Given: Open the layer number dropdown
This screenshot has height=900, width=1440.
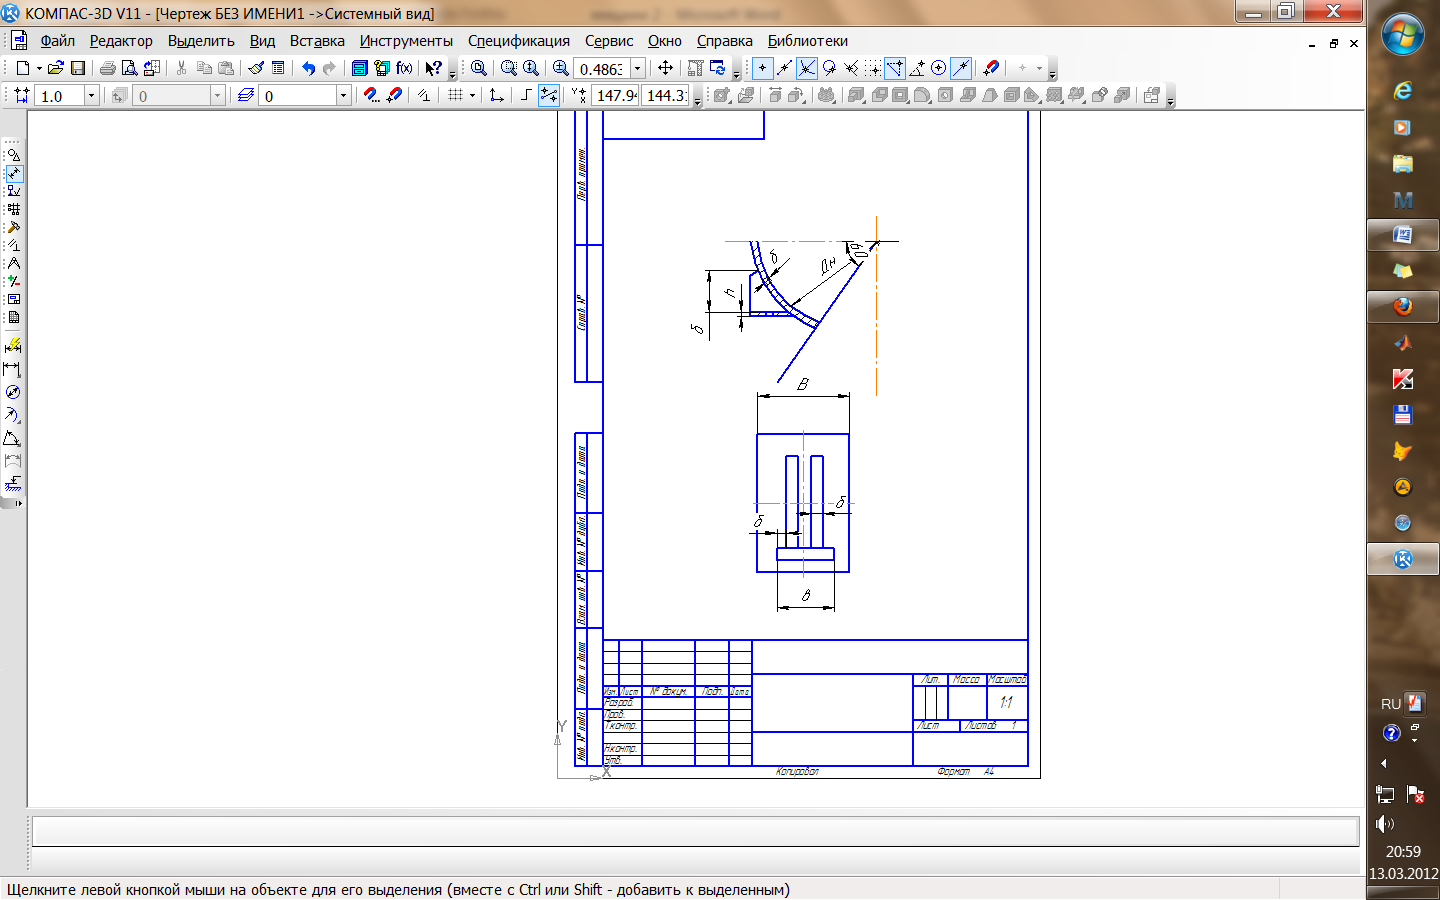Looking at the screenshot, I should (x=343, y=96).
